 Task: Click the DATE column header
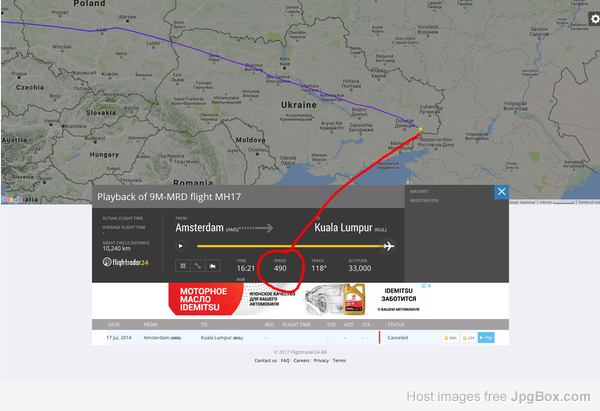click(114, 325)
